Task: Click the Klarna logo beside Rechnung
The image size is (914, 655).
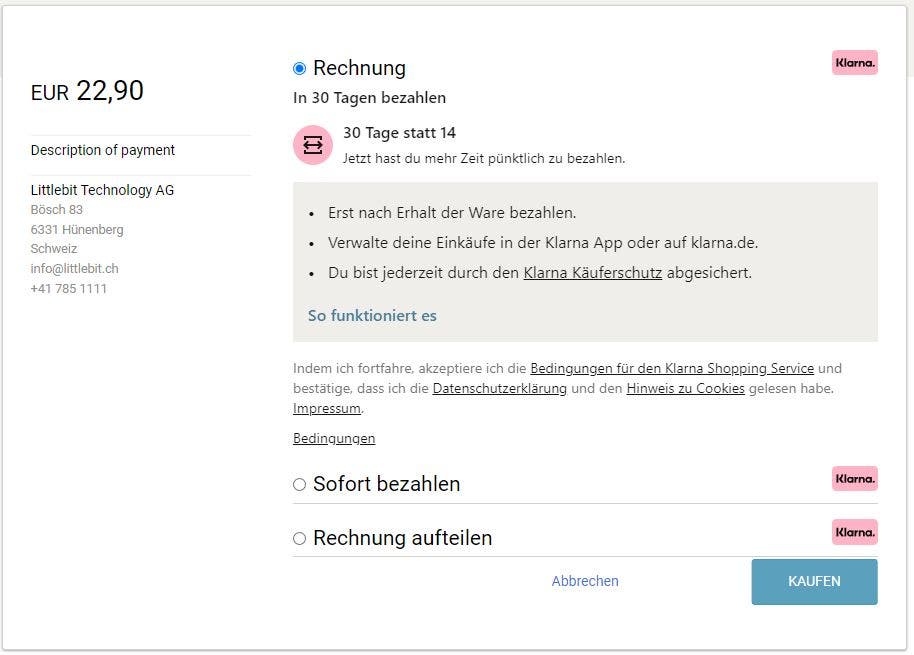Action: [x=855, y=63]
